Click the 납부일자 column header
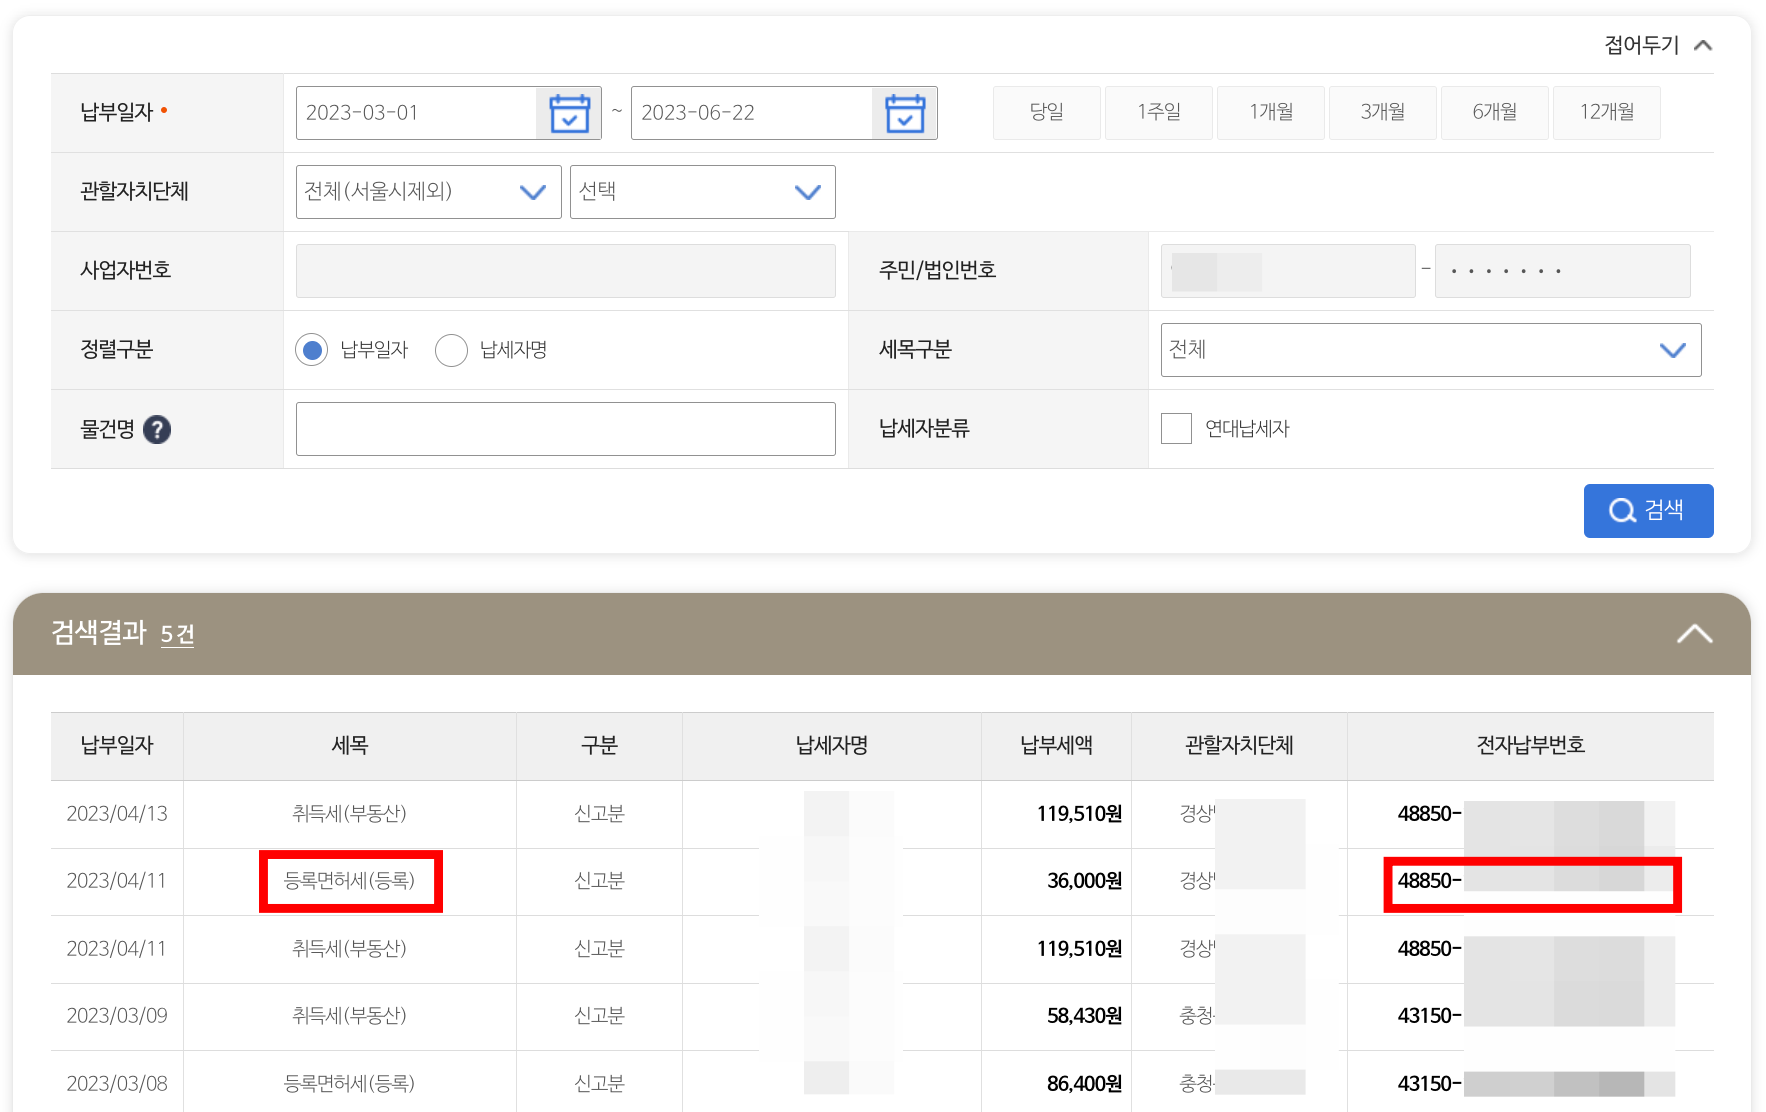The width and height of the screenshot is (1766, 1112). pos(117,746)
